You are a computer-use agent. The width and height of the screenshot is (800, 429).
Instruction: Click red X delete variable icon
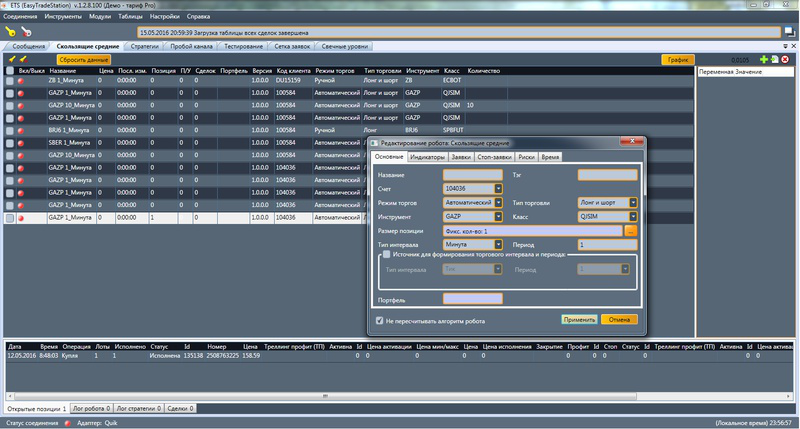pyautogui.click(x=785, y=60)
